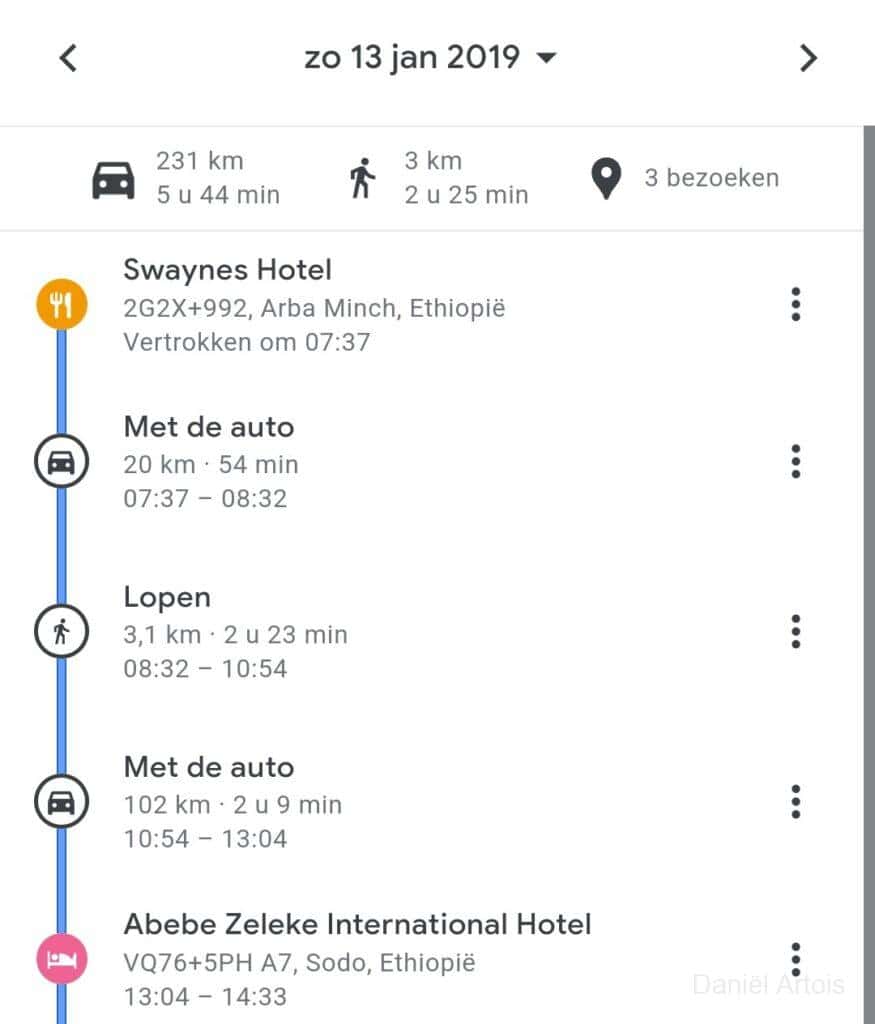Tap the 3 km walking summary
This screenshot has height=1024, width=875.
pos(437,178)
